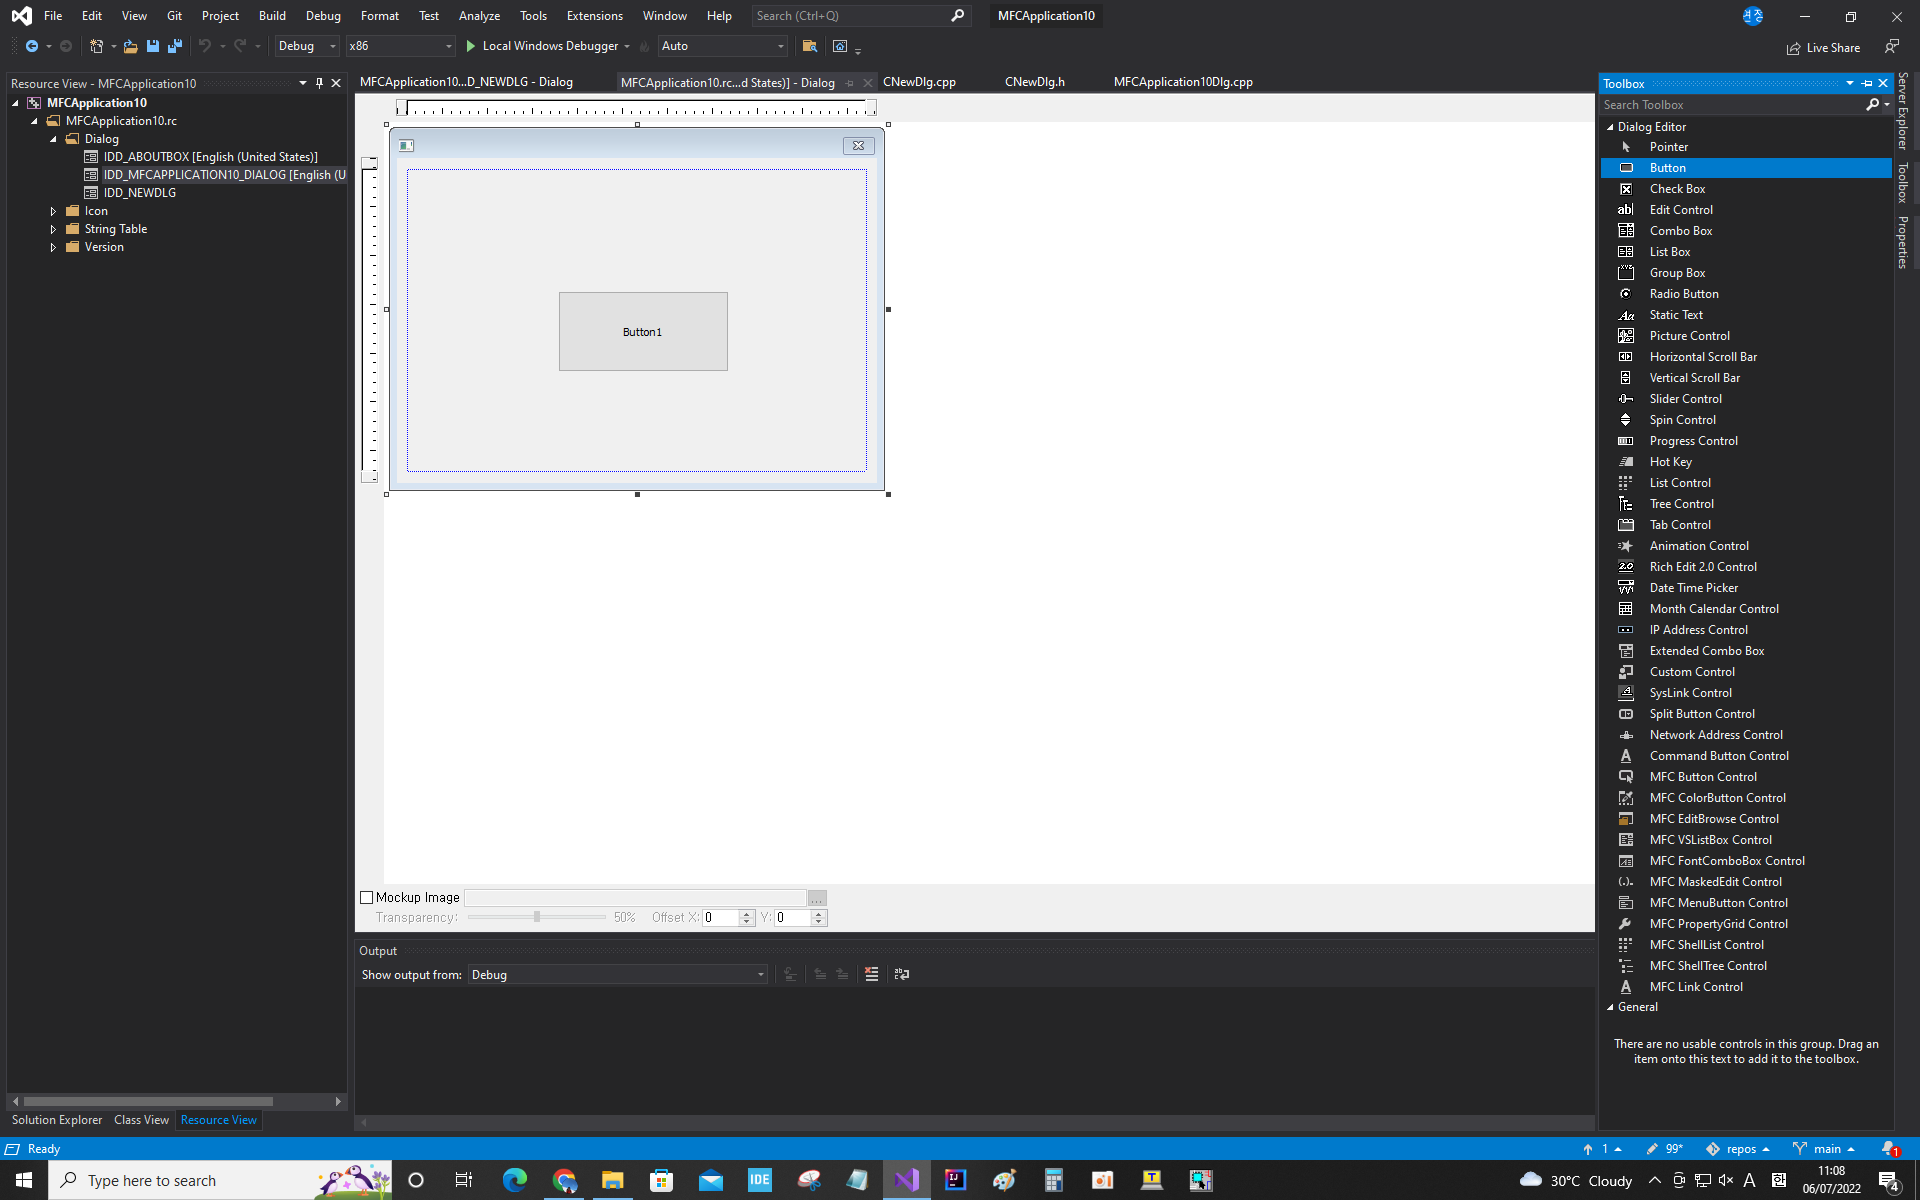Collapse the Dialog folder node
Screen dimensions: 1920x1200
[x=53, y=139]
